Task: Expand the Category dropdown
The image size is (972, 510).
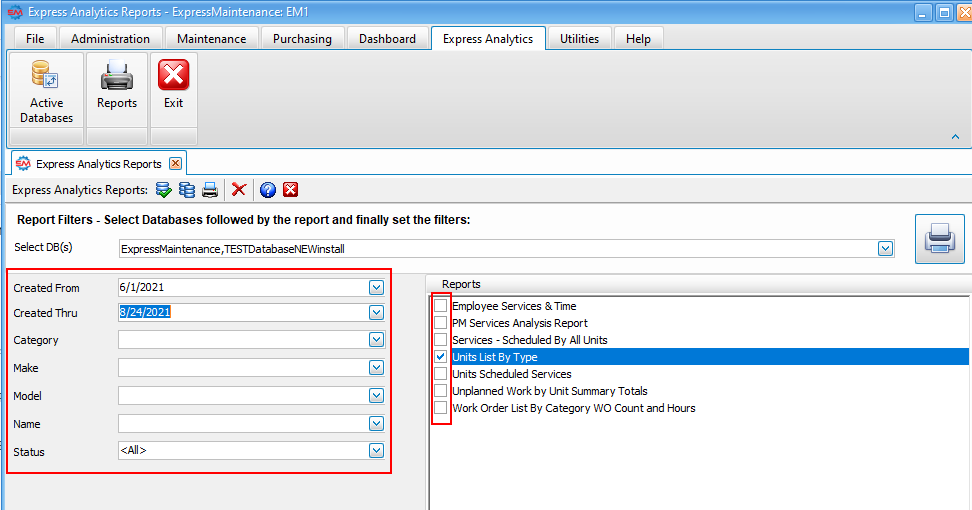Action: 376,340
